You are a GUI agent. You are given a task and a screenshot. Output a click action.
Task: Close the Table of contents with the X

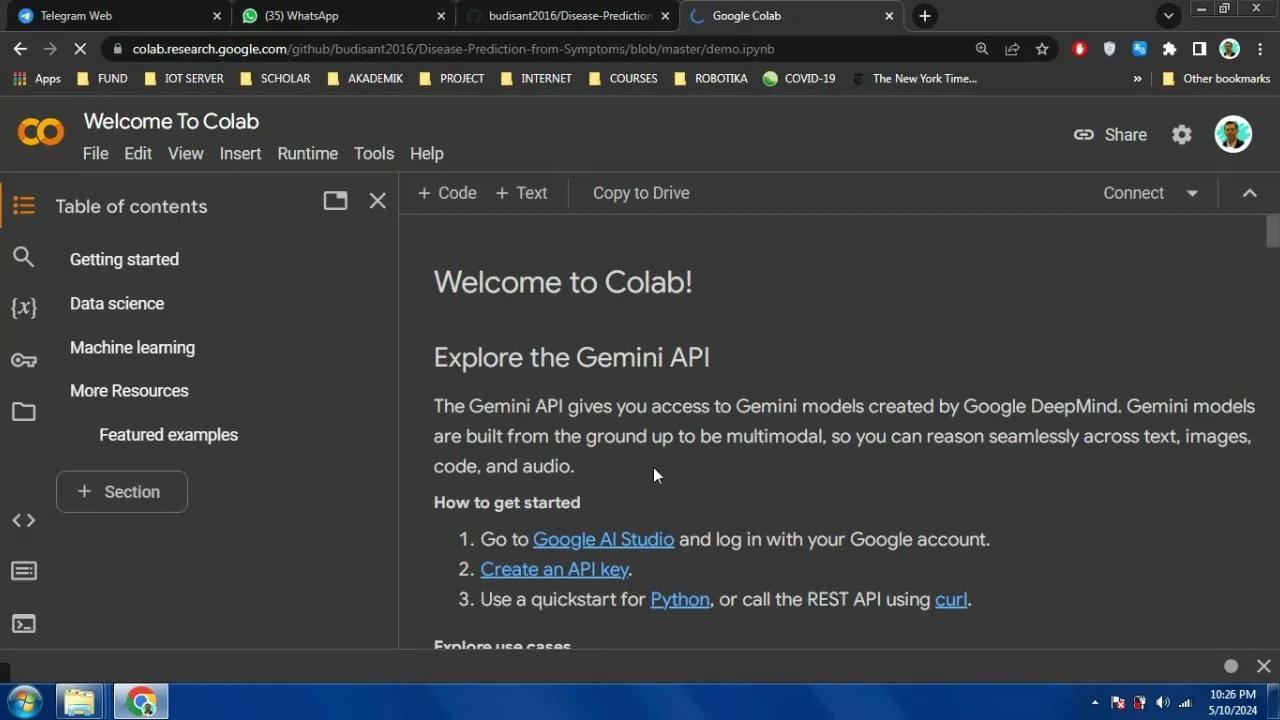(x=377, y=201)
